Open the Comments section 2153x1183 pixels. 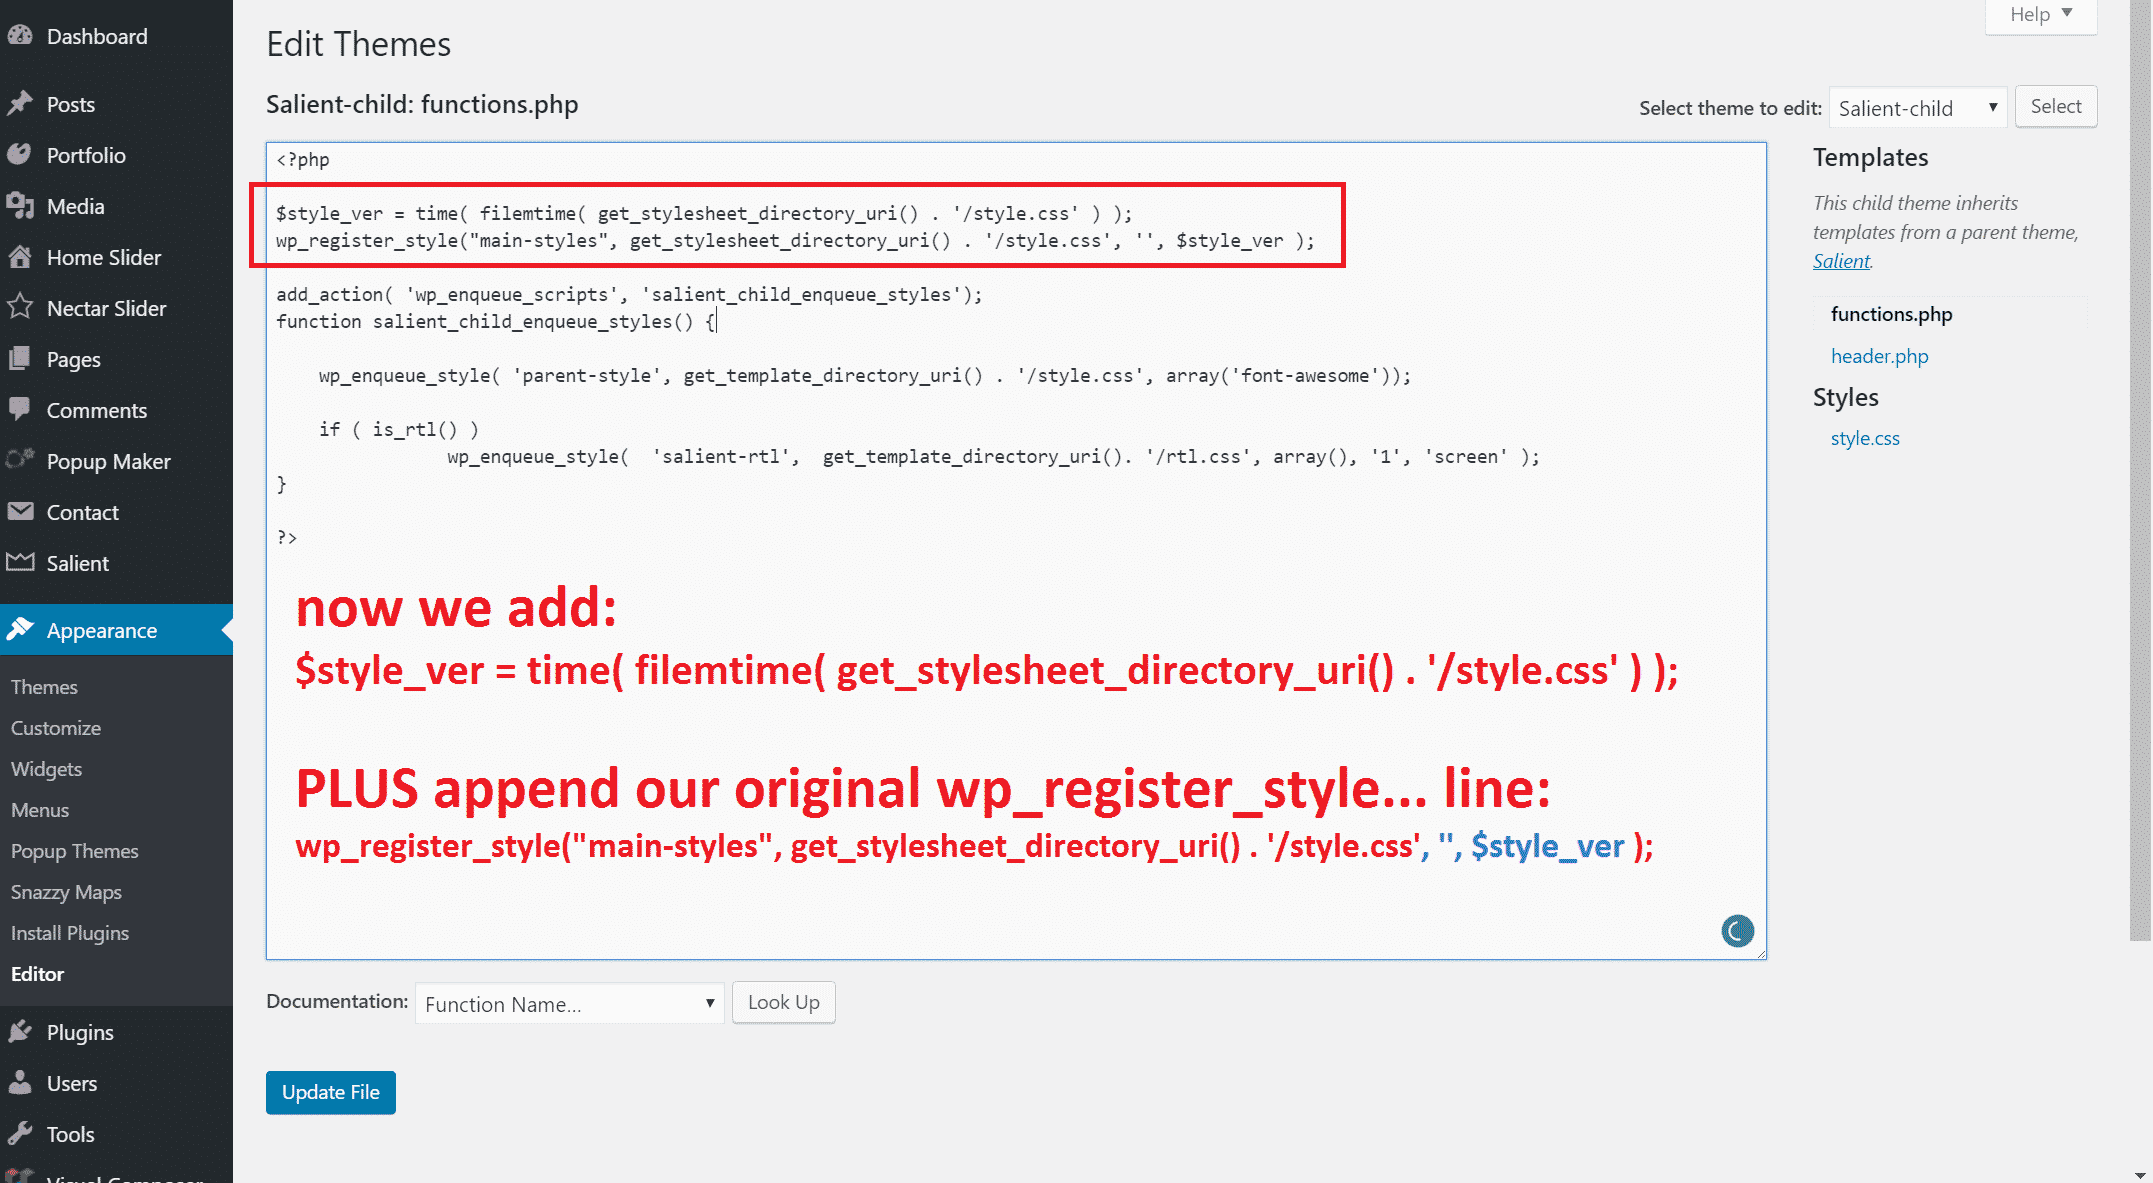pos(96,410)
